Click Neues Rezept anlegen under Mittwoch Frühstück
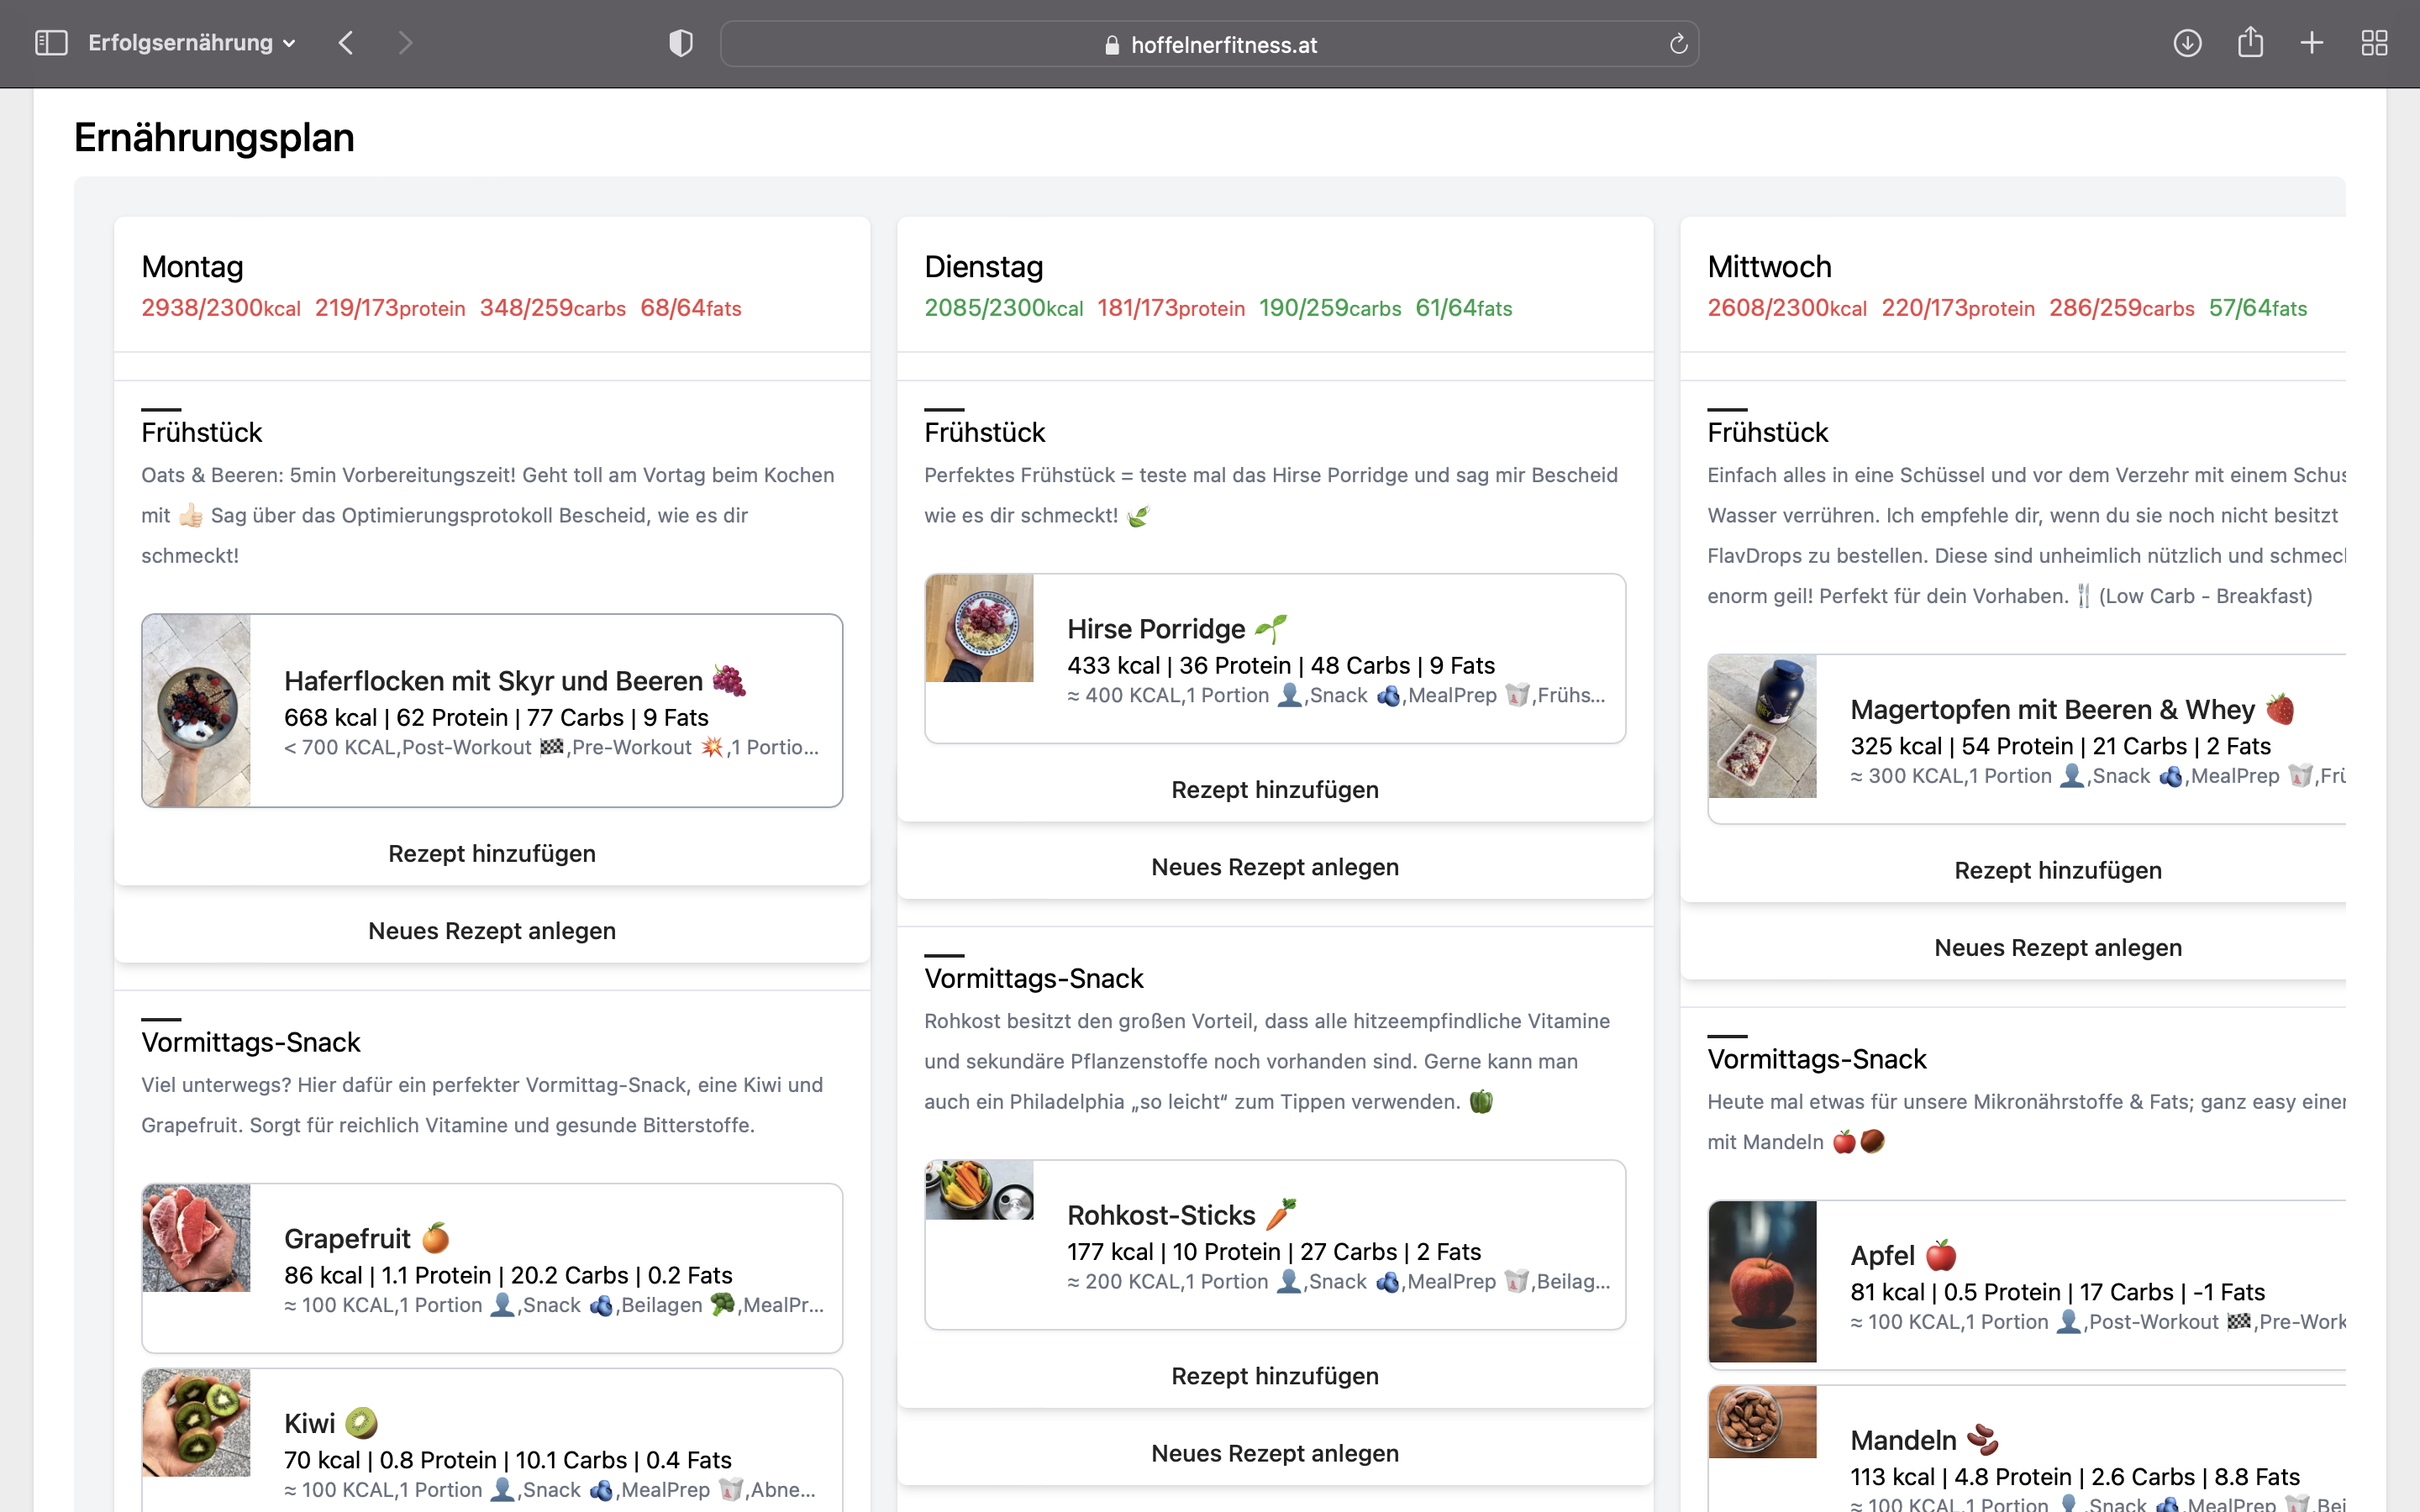The height and width of the screenshot is (1512, 2420). click(x=2058, y=947)
